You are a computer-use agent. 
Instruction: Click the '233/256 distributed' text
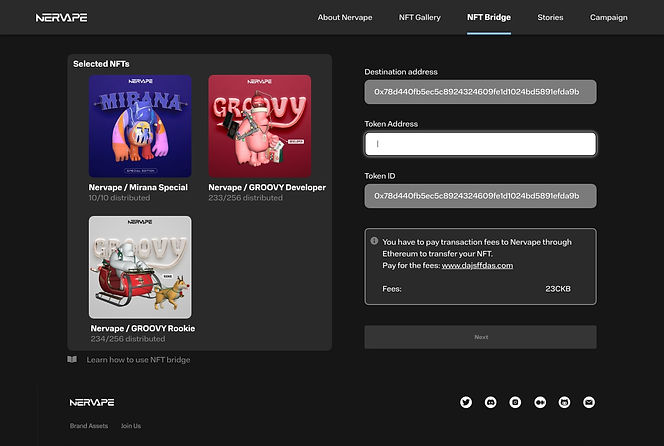(x=246, y=198)
